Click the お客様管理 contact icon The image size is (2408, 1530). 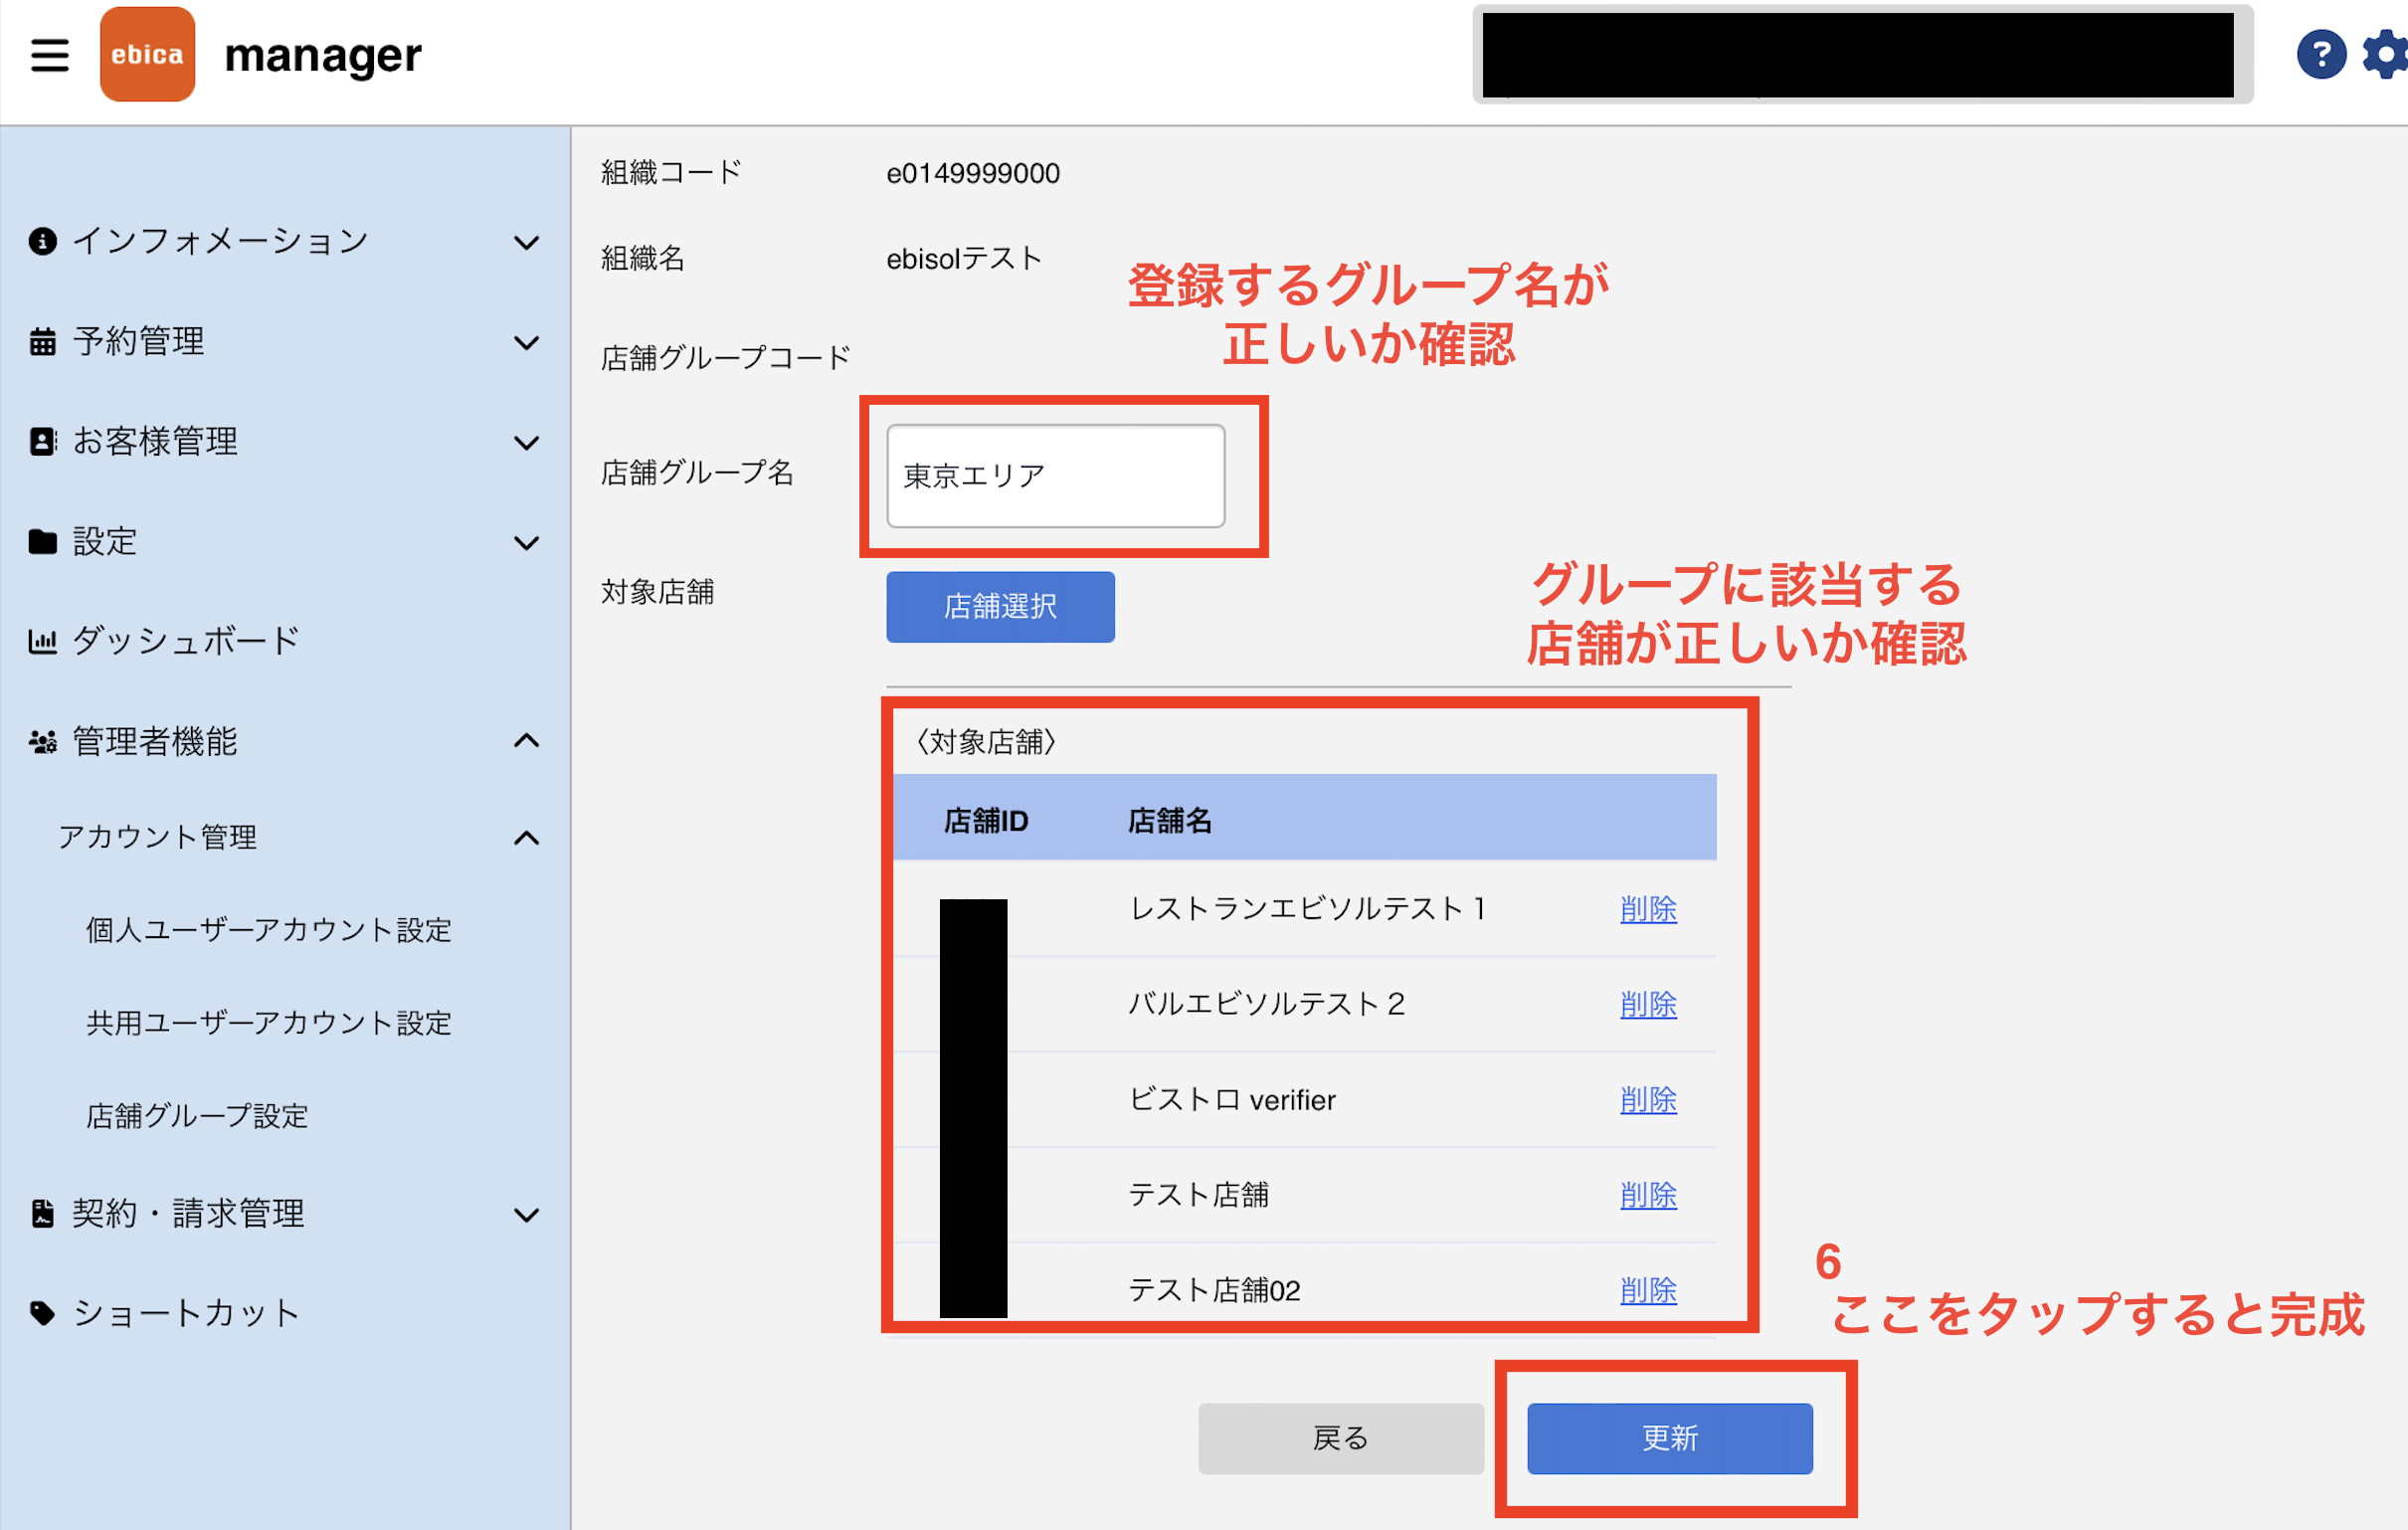pyautogui.click(x=42, y=442)
